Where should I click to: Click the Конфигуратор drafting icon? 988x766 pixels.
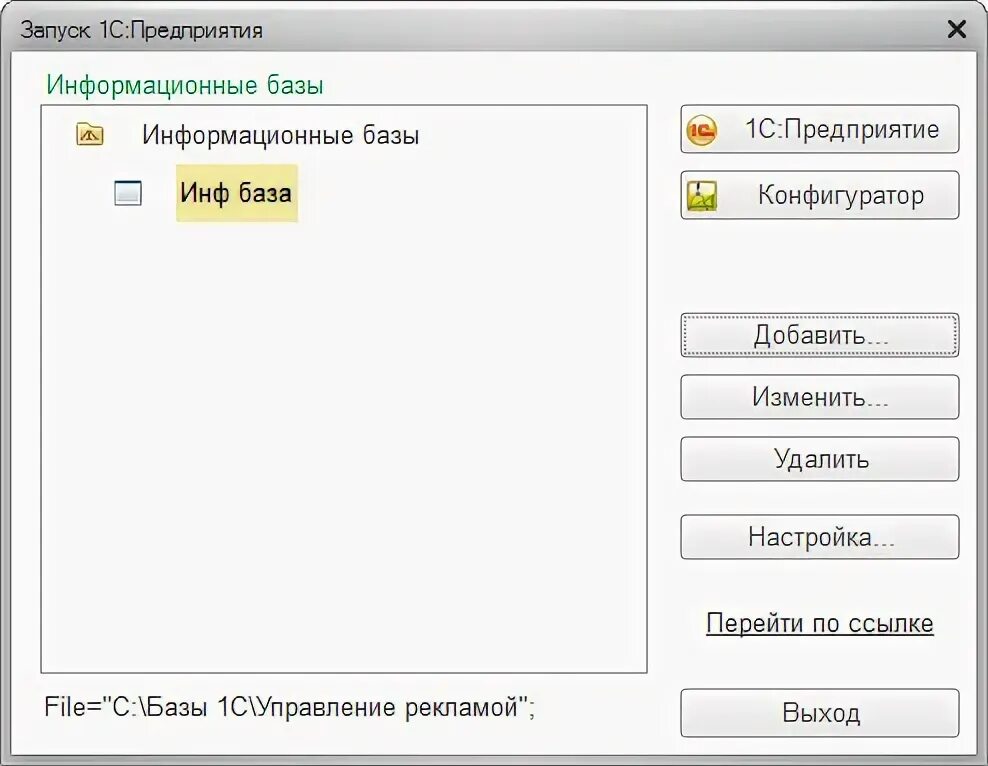click(702, 196)
